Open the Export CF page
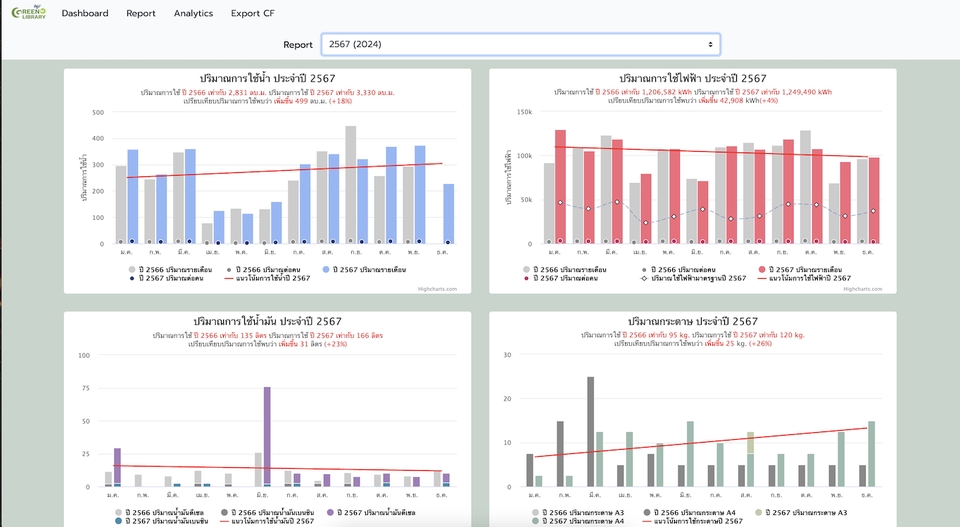The height and width of the screenshot is (527, 960). [253, 13]
